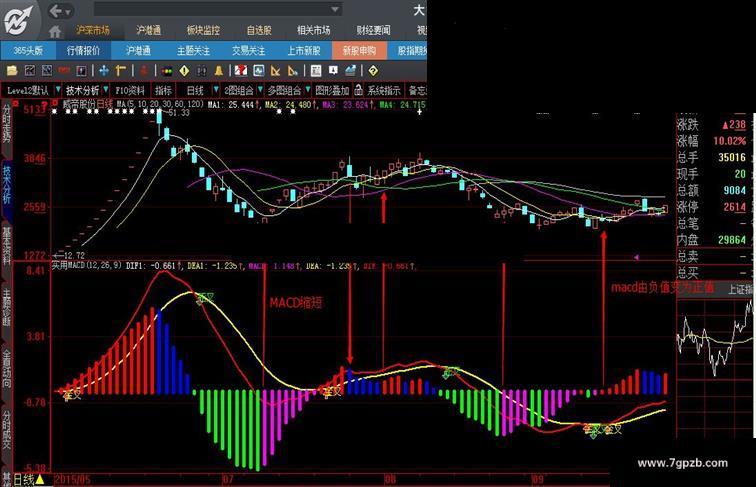Select the 基本资料 sidebar tab
Image resolution: width=756 pixels, height=487 pixels.
[x=6, y=247]
